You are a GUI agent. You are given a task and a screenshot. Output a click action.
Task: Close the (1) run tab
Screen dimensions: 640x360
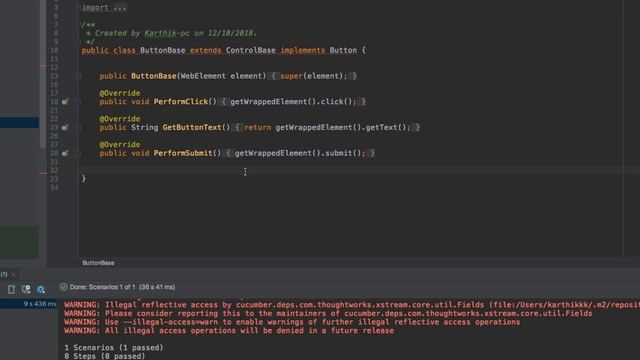(x=13, y=275)
